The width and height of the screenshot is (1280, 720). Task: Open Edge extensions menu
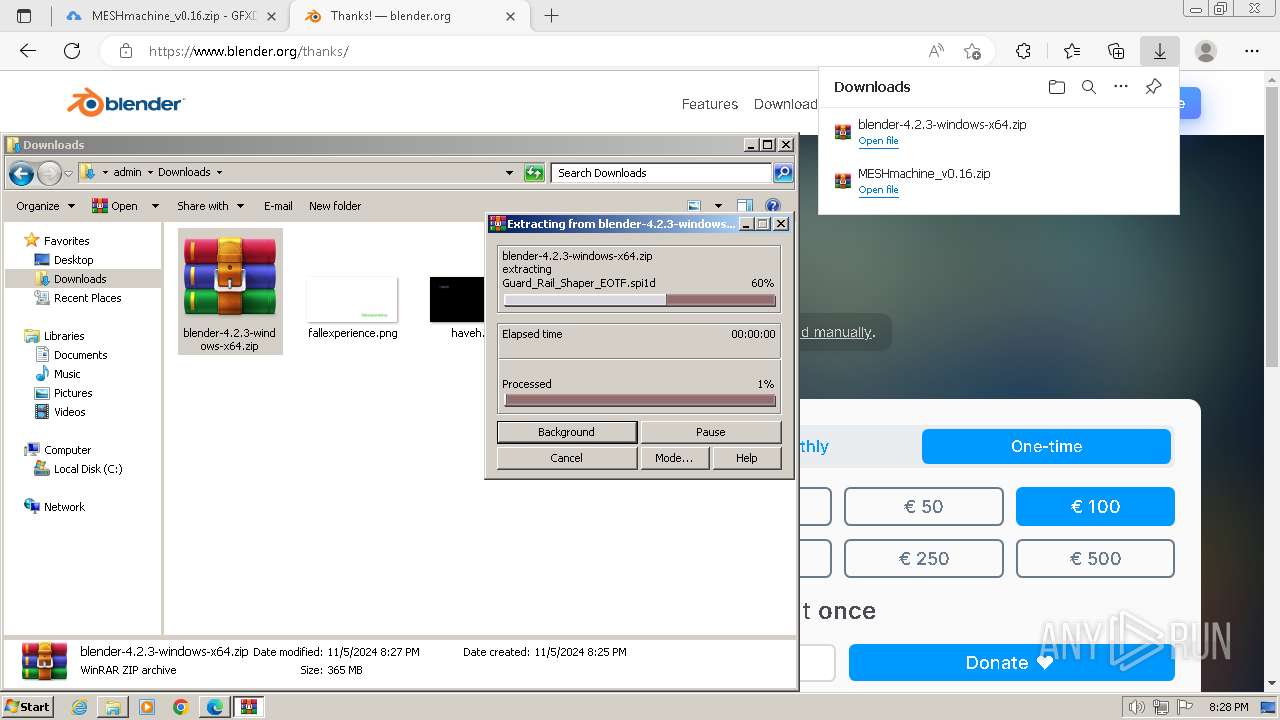point(1023,51)
